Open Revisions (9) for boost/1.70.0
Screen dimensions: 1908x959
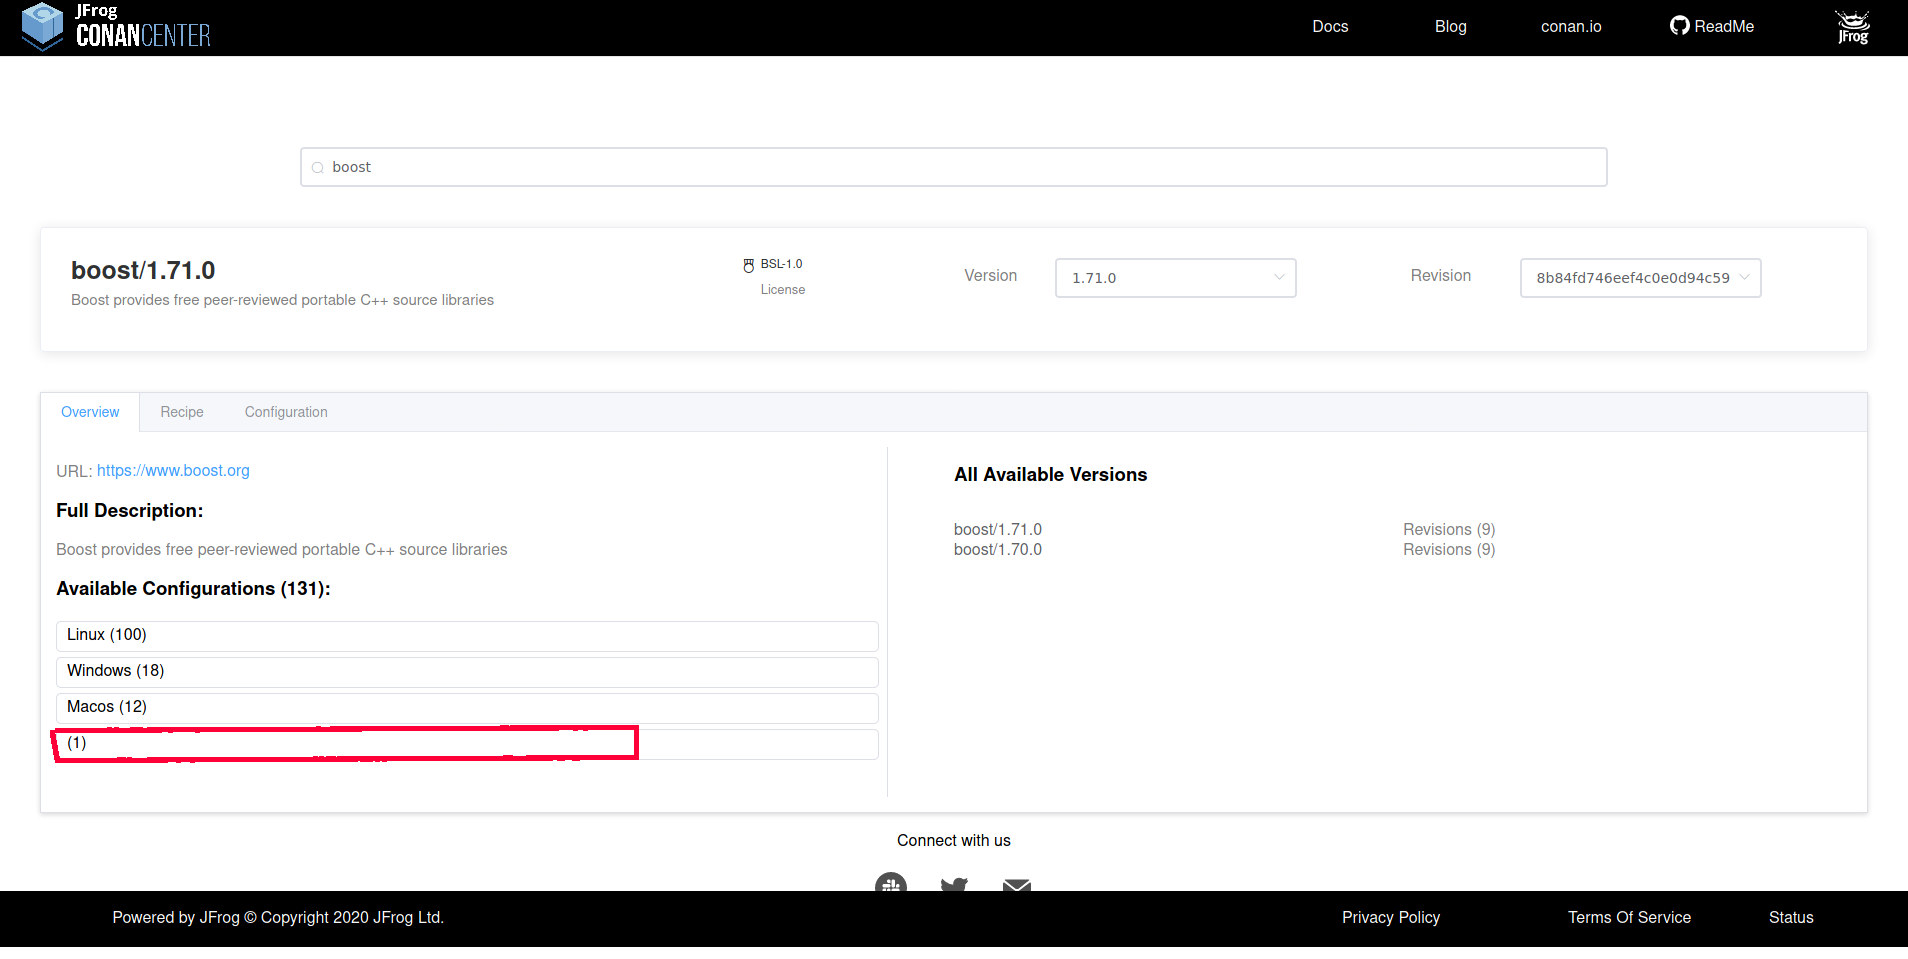click(x=1449, y=550)
